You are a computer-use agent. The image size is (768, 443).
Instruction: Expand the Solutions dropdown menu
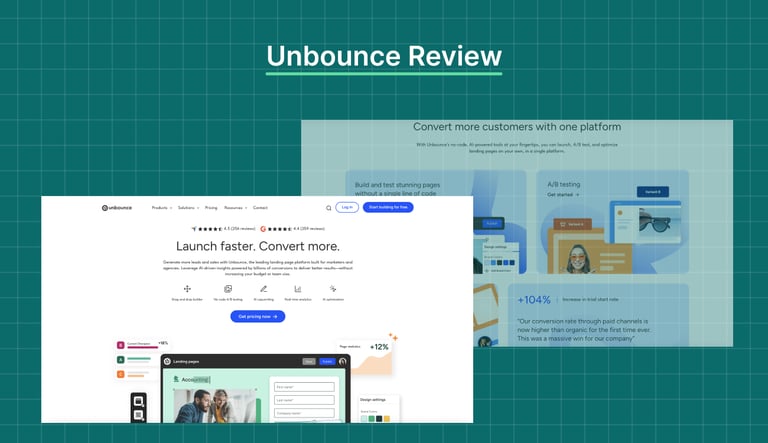[x=188, y=208]
